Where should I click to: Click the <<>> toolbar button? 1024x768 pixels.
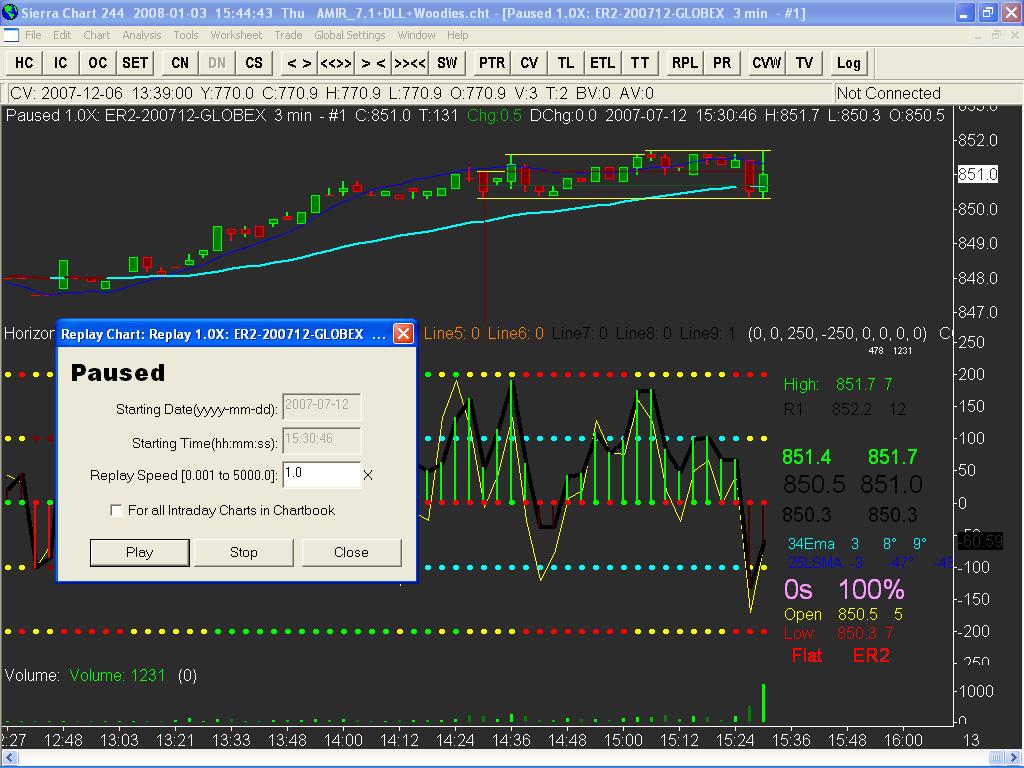(336, 63)
